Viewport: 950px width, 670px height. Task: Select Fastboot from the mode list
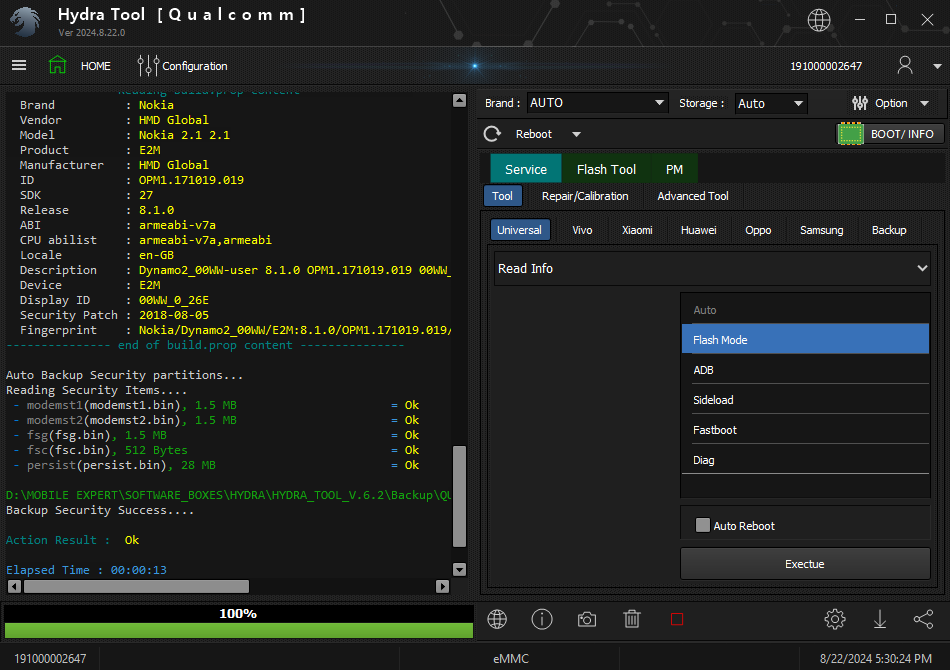(x=715, y=430)
